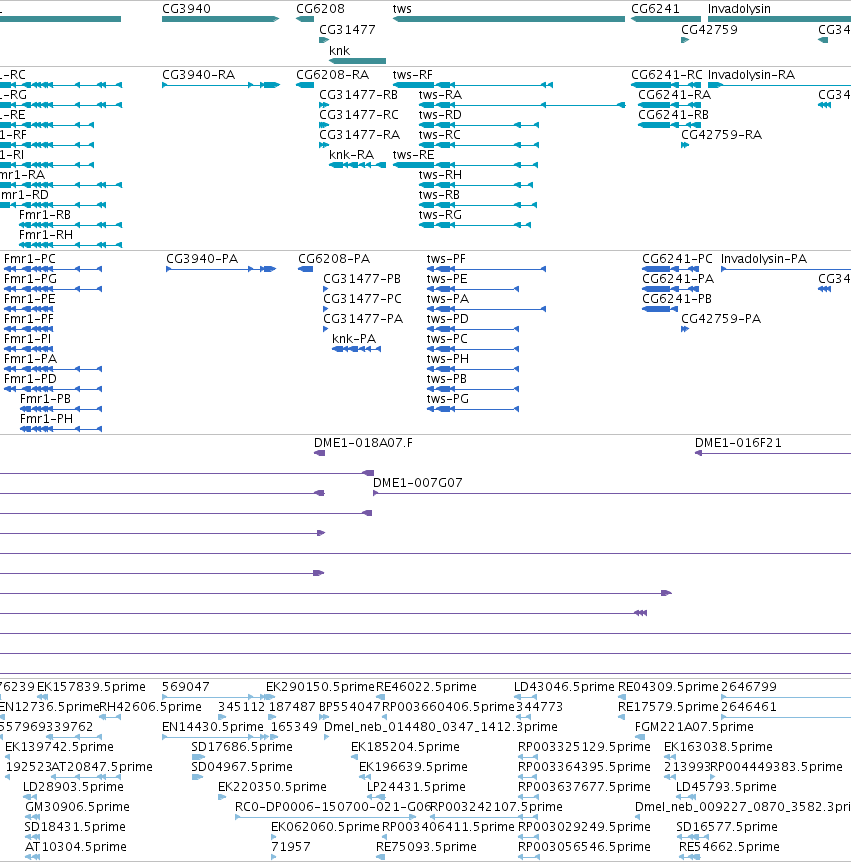Select protein CG3940-PA label
This screenshot has height=862, width=851.
tap(202, 259)
